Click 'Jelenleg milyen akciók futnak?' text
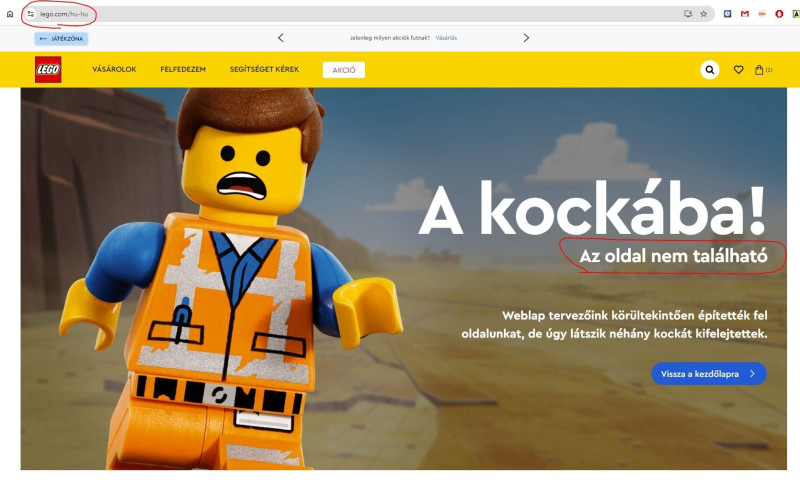 [389, 38]
